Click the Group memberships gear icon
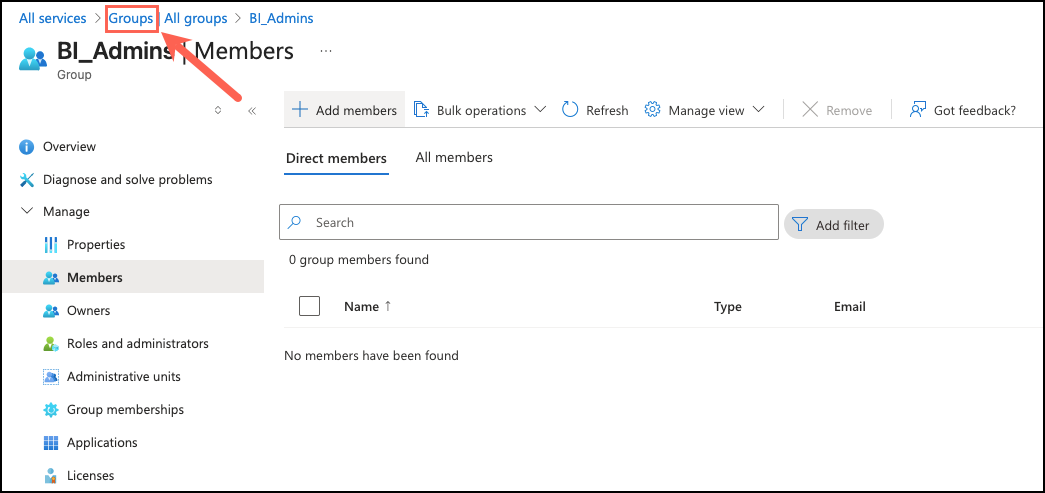Viewport: 1045px width, 493px height. [x=51, y=410]
